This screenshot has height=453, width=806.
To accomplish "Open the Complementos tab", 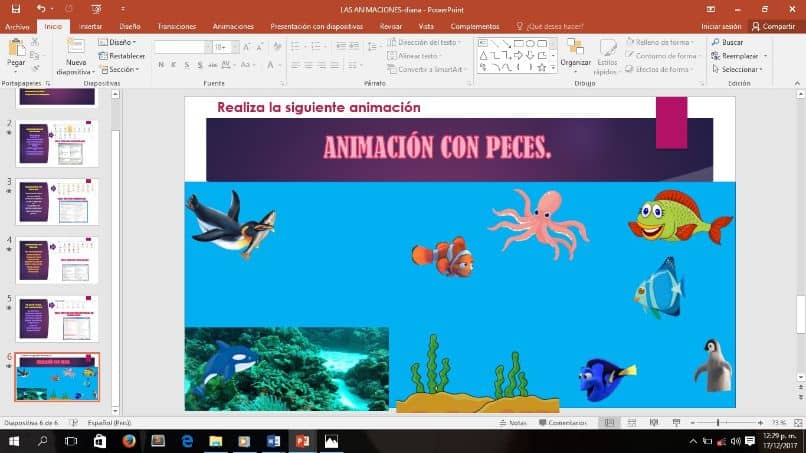I will (475, 26).
